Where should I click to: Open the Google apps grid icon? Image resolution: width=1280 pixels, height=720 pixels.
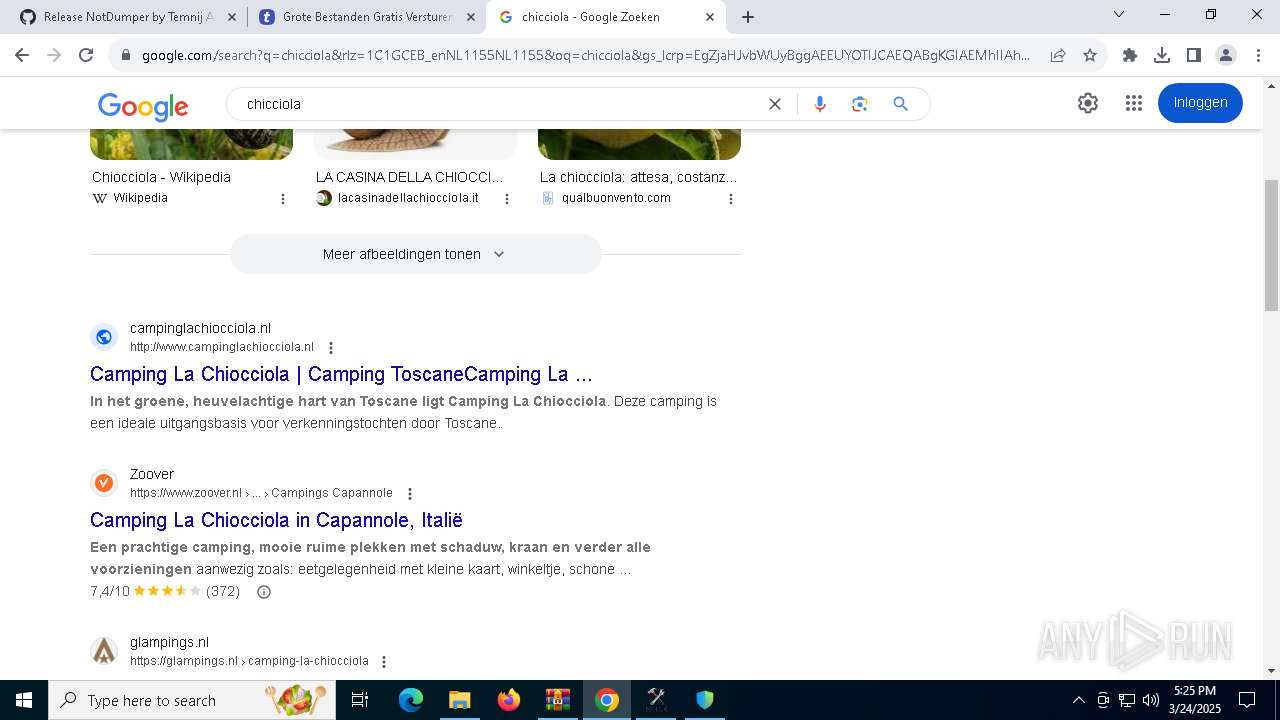pyautogui.click(x=1133, y=103)
